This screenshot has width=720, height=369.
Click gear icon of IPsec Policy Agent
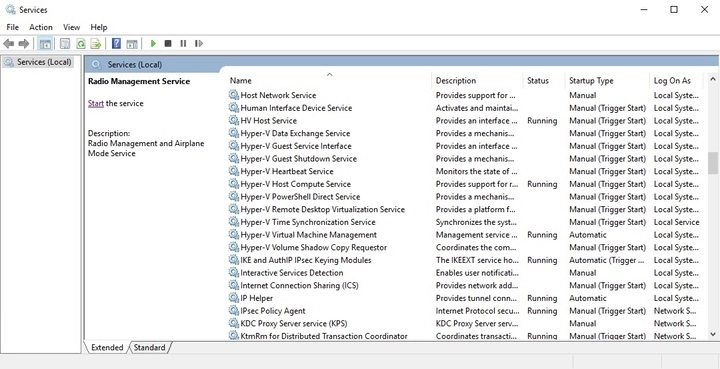coord(234,310)
